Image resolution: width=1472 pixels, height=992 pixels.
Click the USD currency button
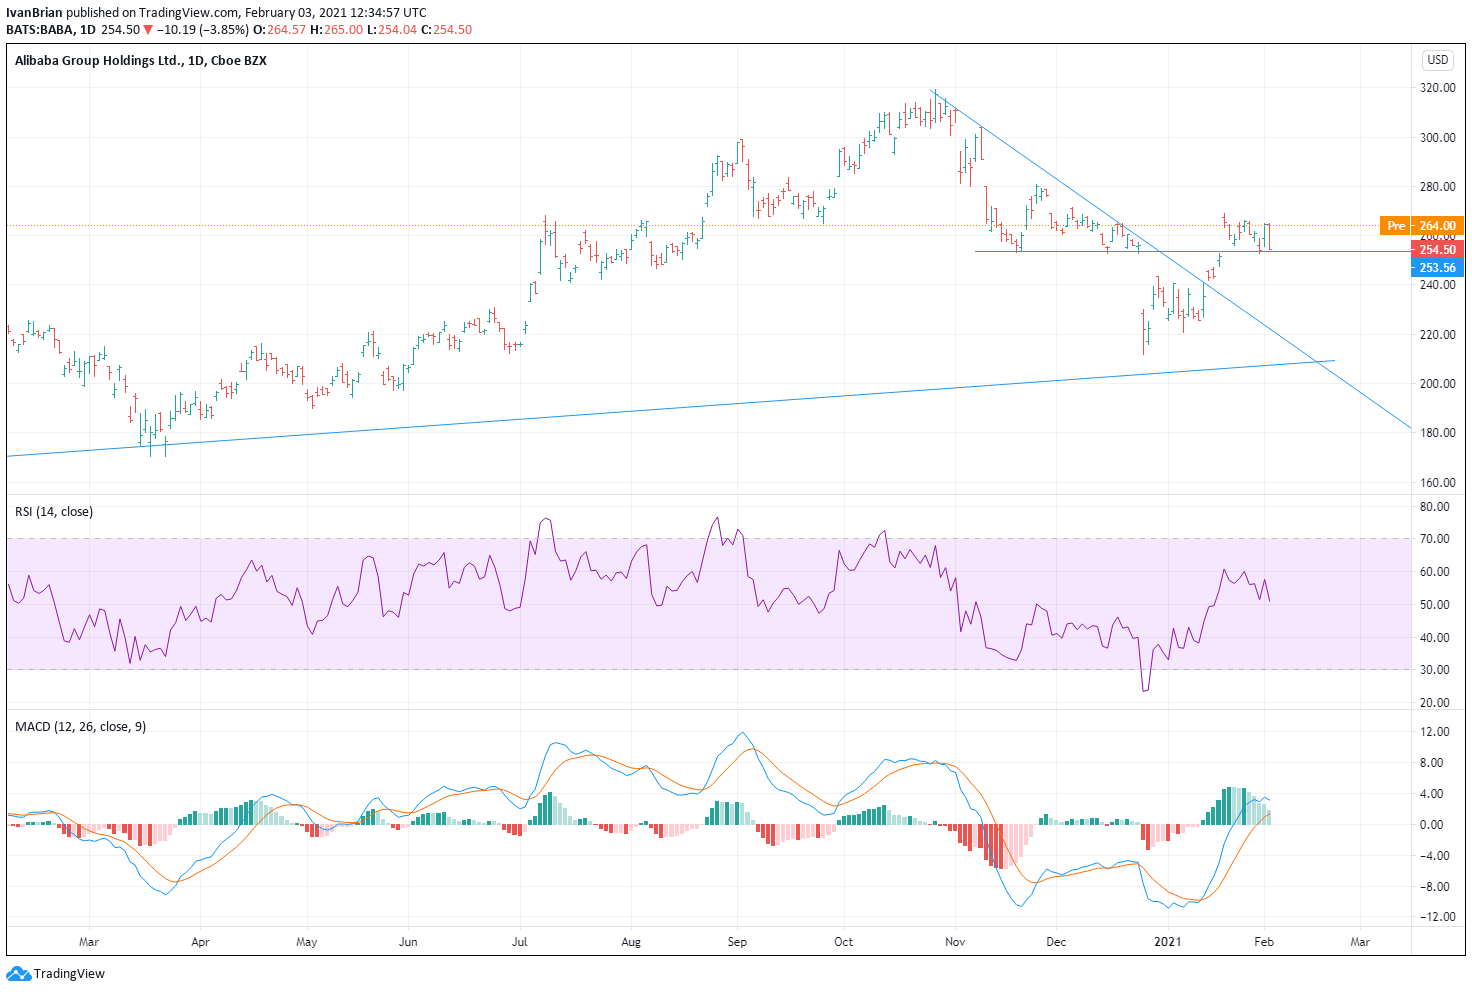coord(1437,60)
